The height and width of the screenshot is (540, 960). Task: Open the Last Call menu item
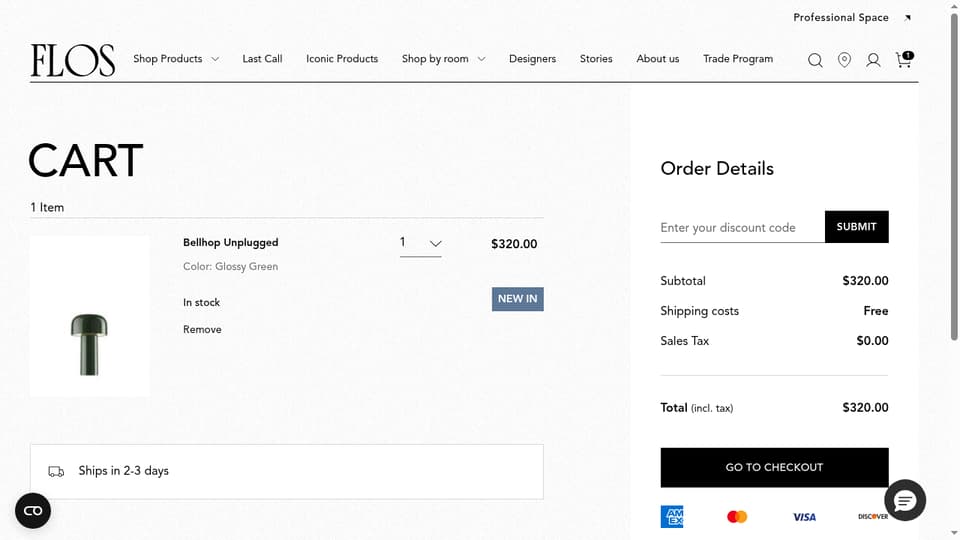262,59
